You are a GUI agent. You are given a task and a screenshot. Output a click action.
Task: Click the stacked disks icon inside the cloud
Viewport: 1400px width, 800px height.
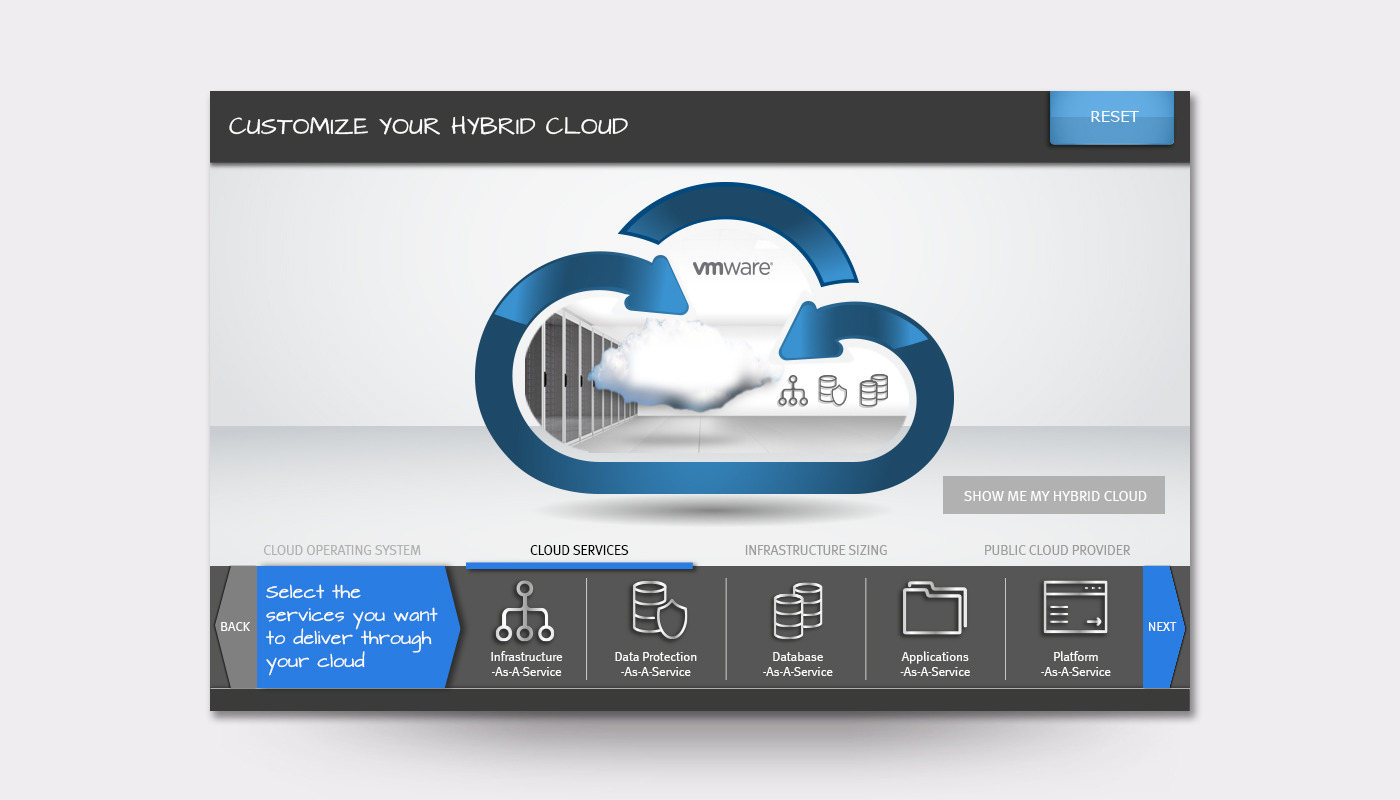(x=875, y=388)
